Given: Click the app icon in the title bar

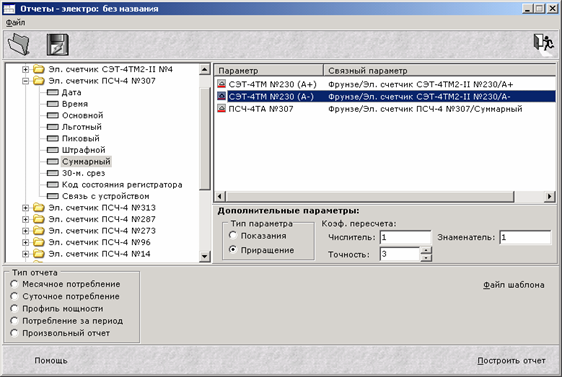Looking at the screenshot, I should (x=9, y=9).
